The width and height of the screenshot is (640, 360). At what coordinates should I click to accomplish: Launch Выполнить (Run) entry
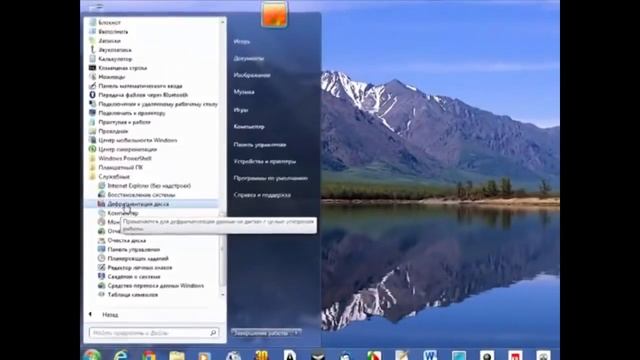(113, 31)
